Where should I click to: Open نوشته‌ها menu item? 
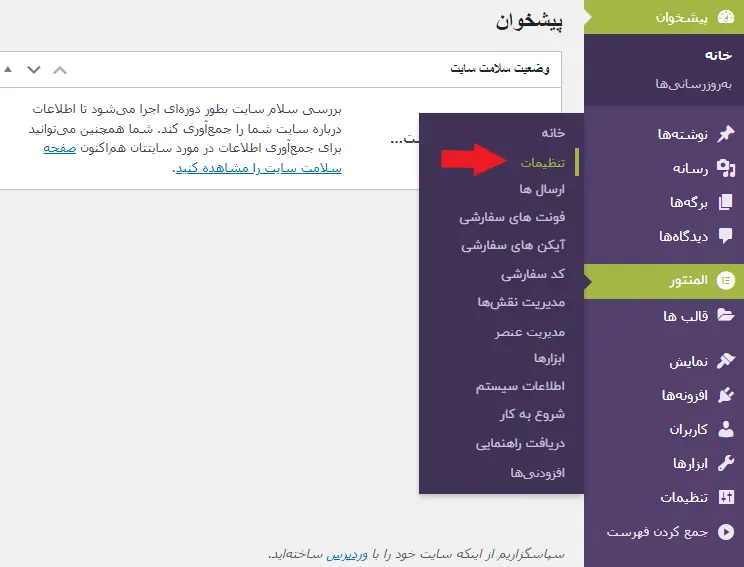point(664,134)
